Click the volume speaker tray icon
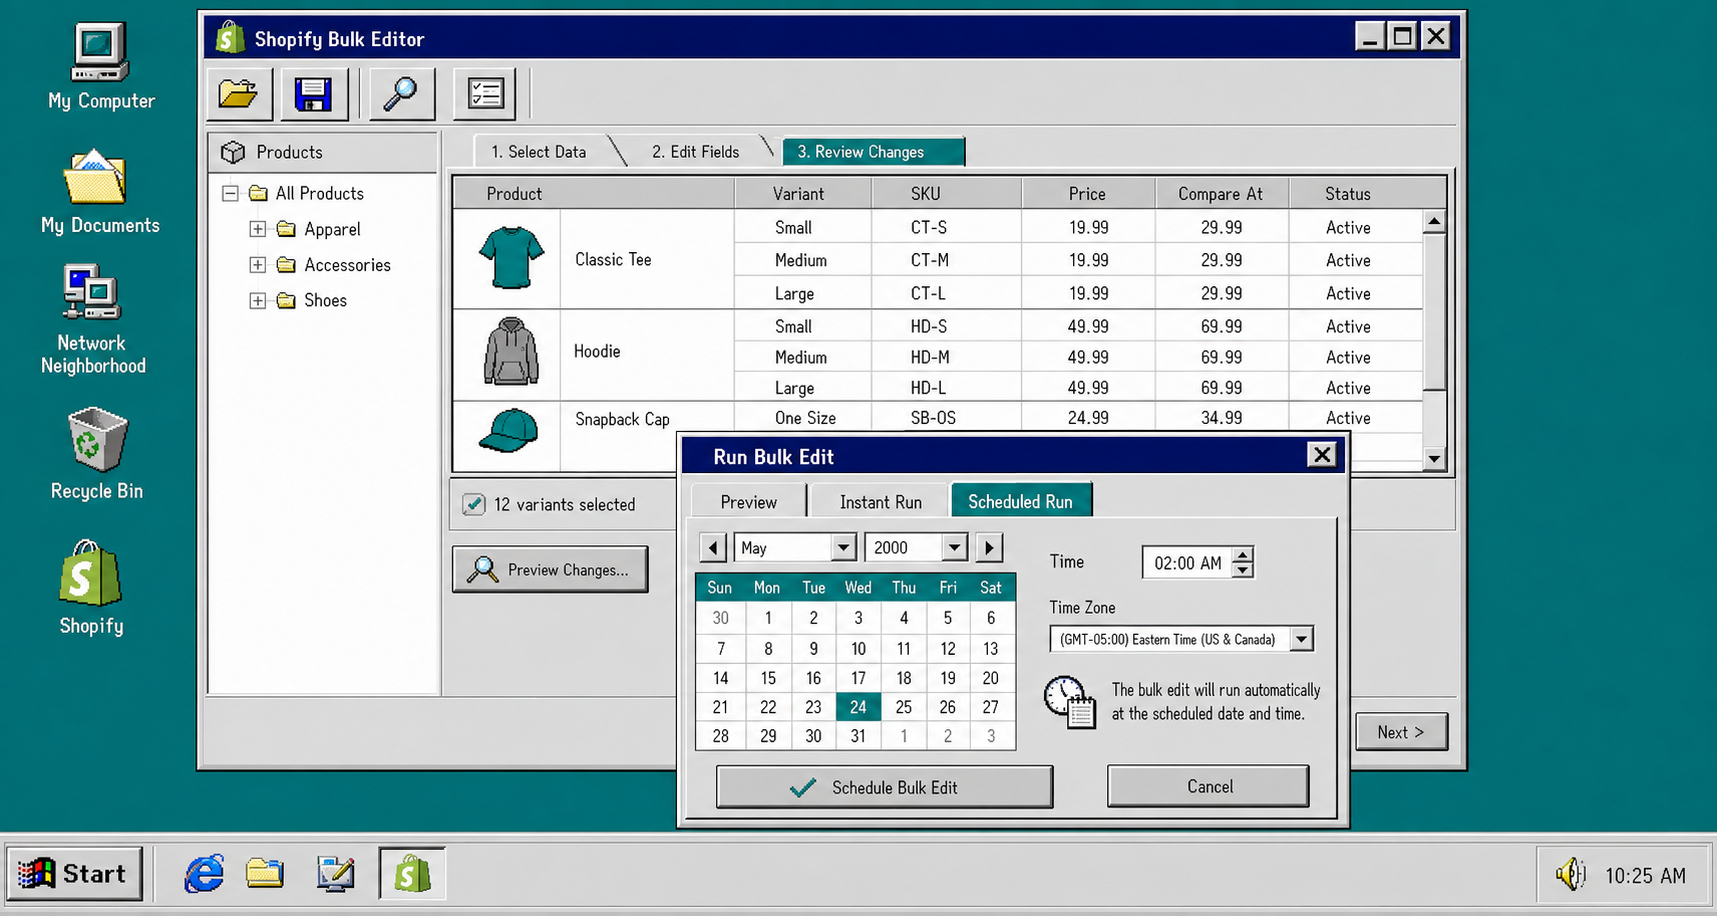 pyautogui.click(x=1570, y=875)
